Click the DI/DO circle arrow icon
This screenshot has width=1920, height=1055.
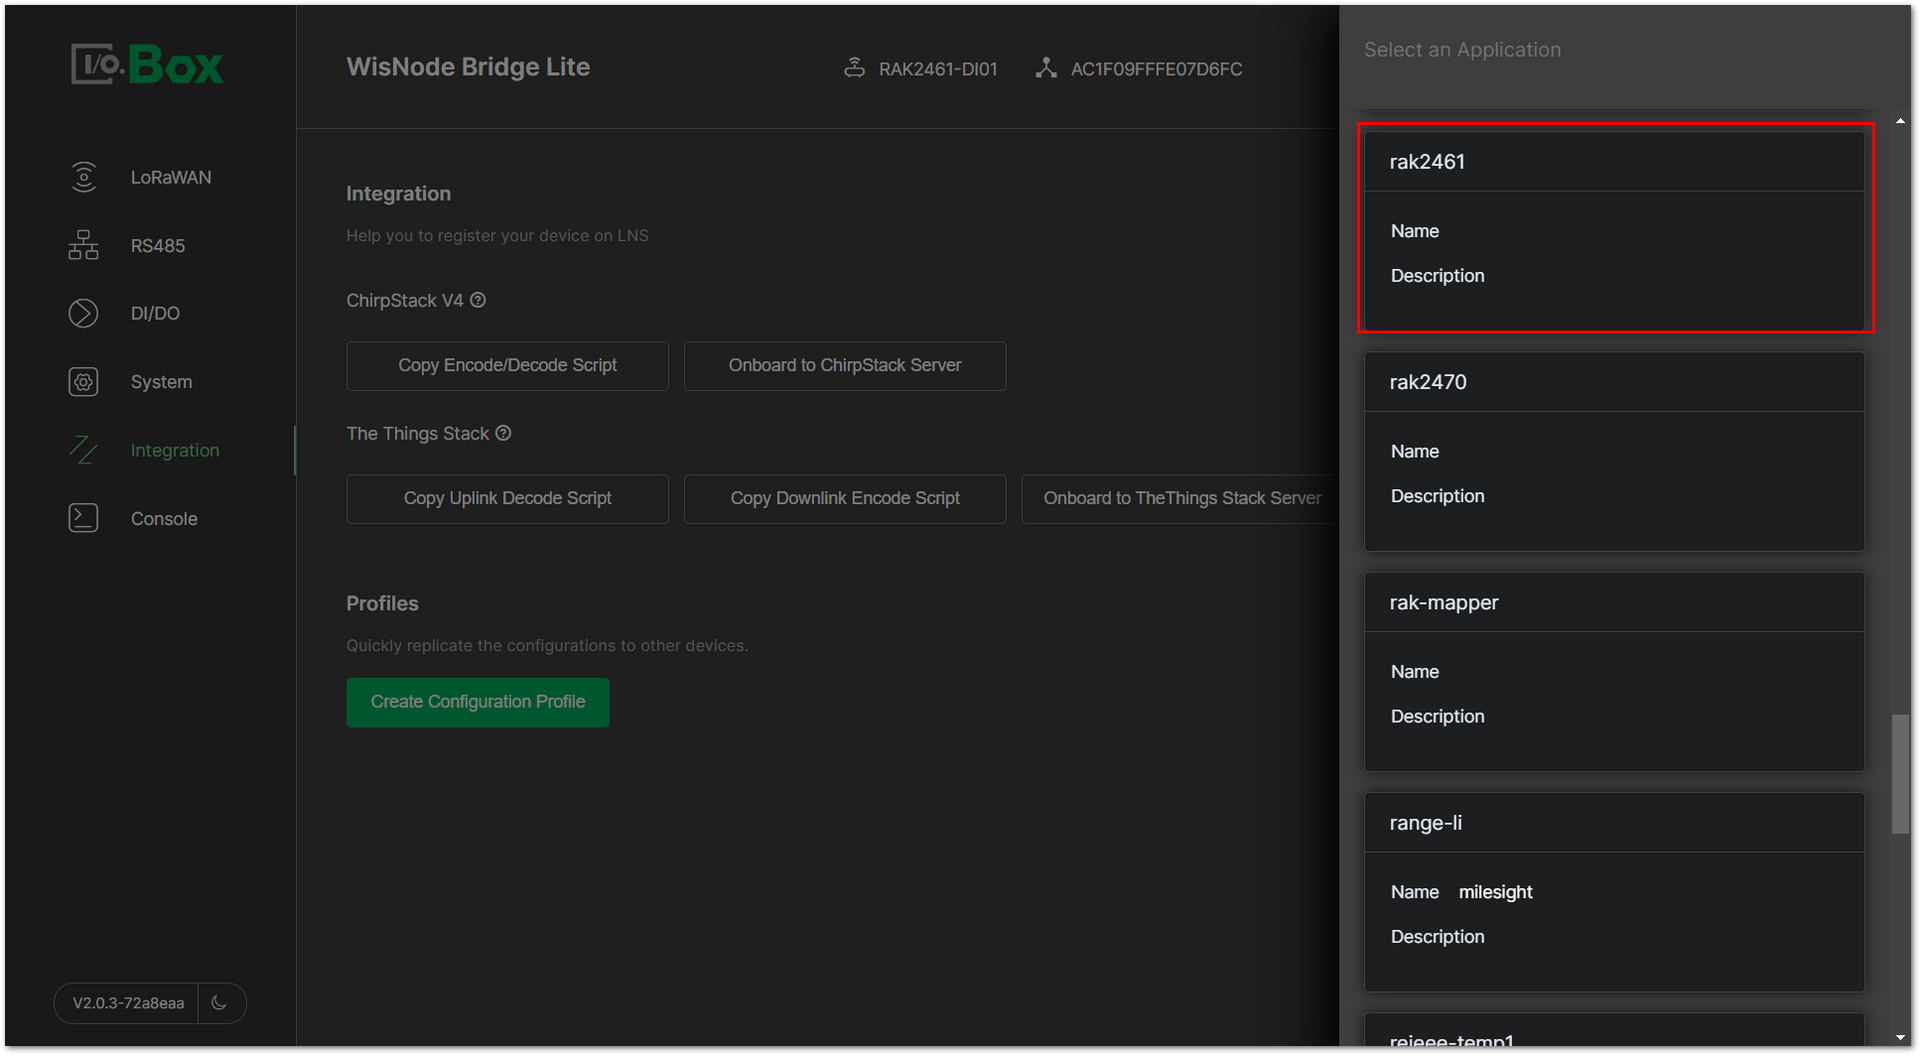(84, 313)
